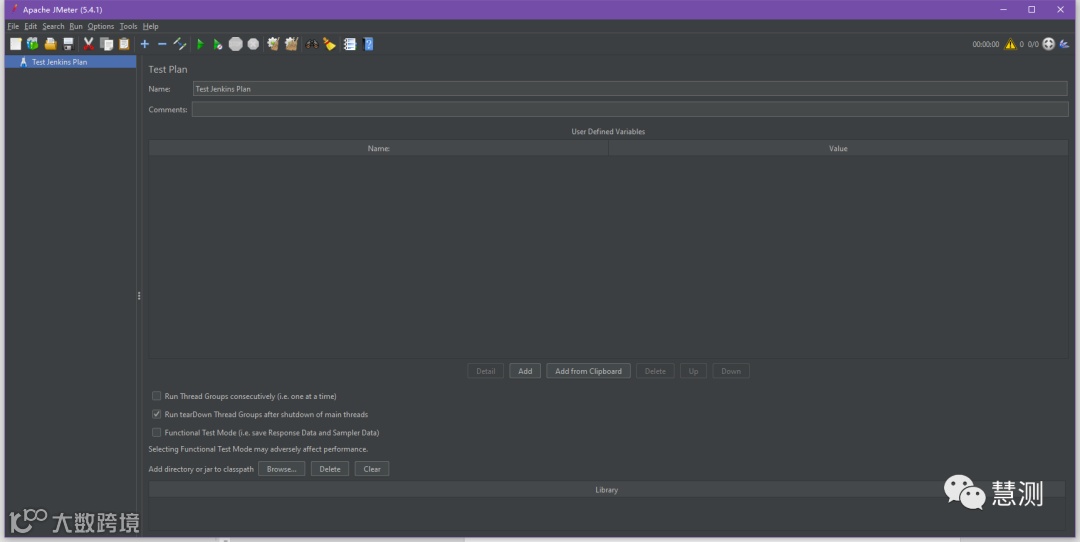This screenshot has height=542, width=1080.
Task: Click the Library table header
Action: coord(607,490)
